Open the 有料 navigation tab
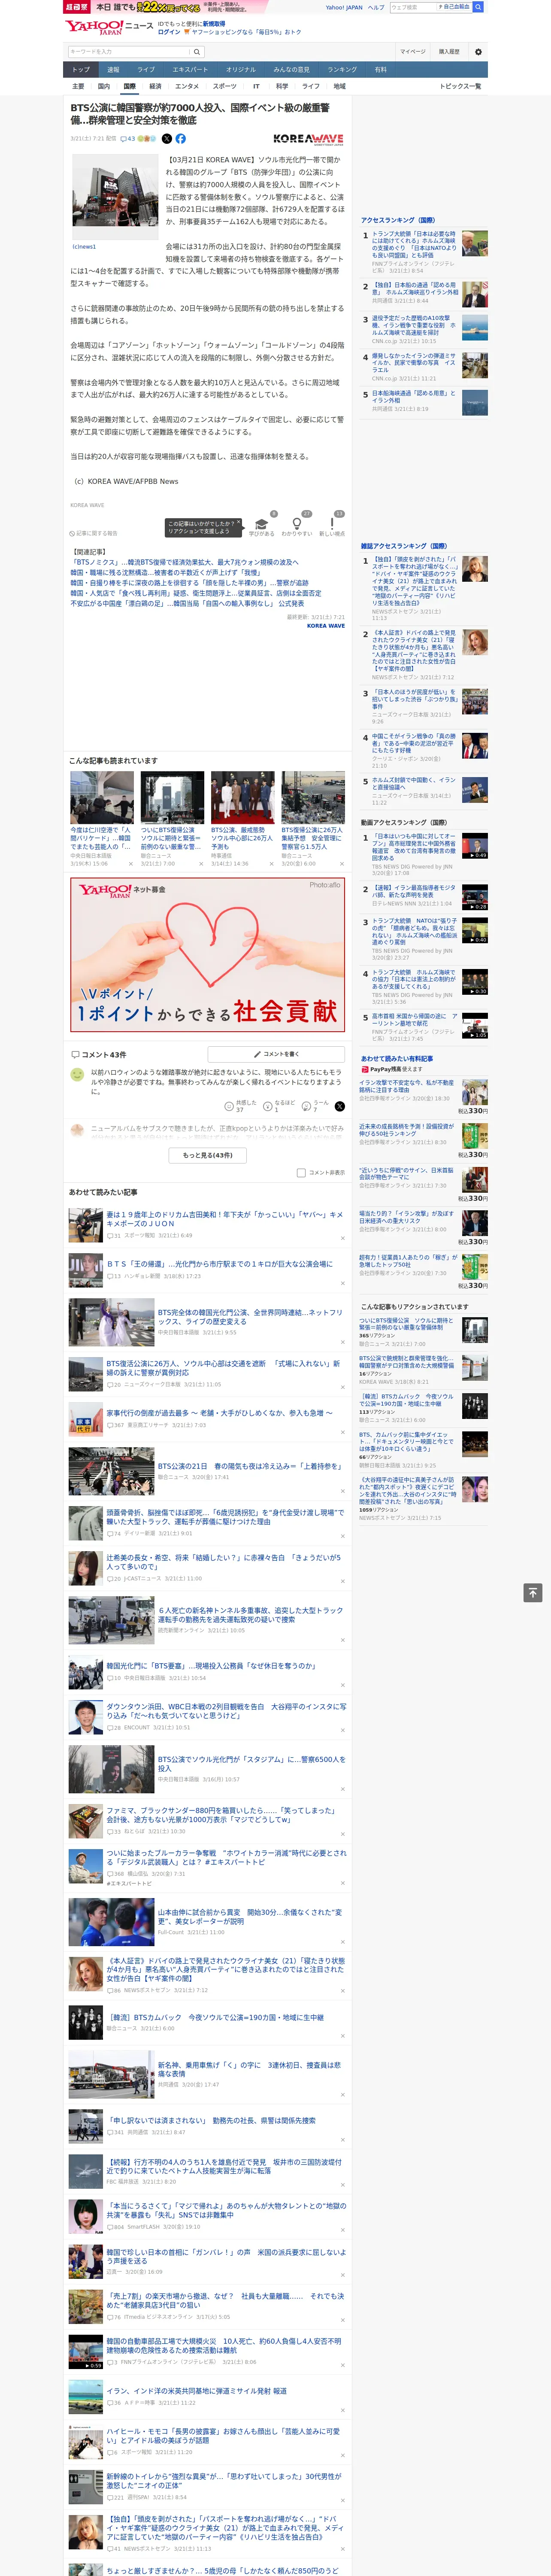This screenshot has width=551, height=2576. pos(380,70)
